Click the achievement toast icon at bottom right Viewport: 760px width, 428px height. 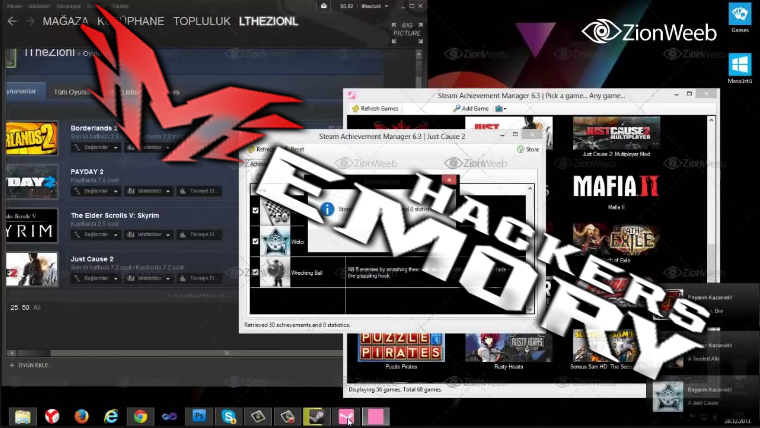[667, 396]
